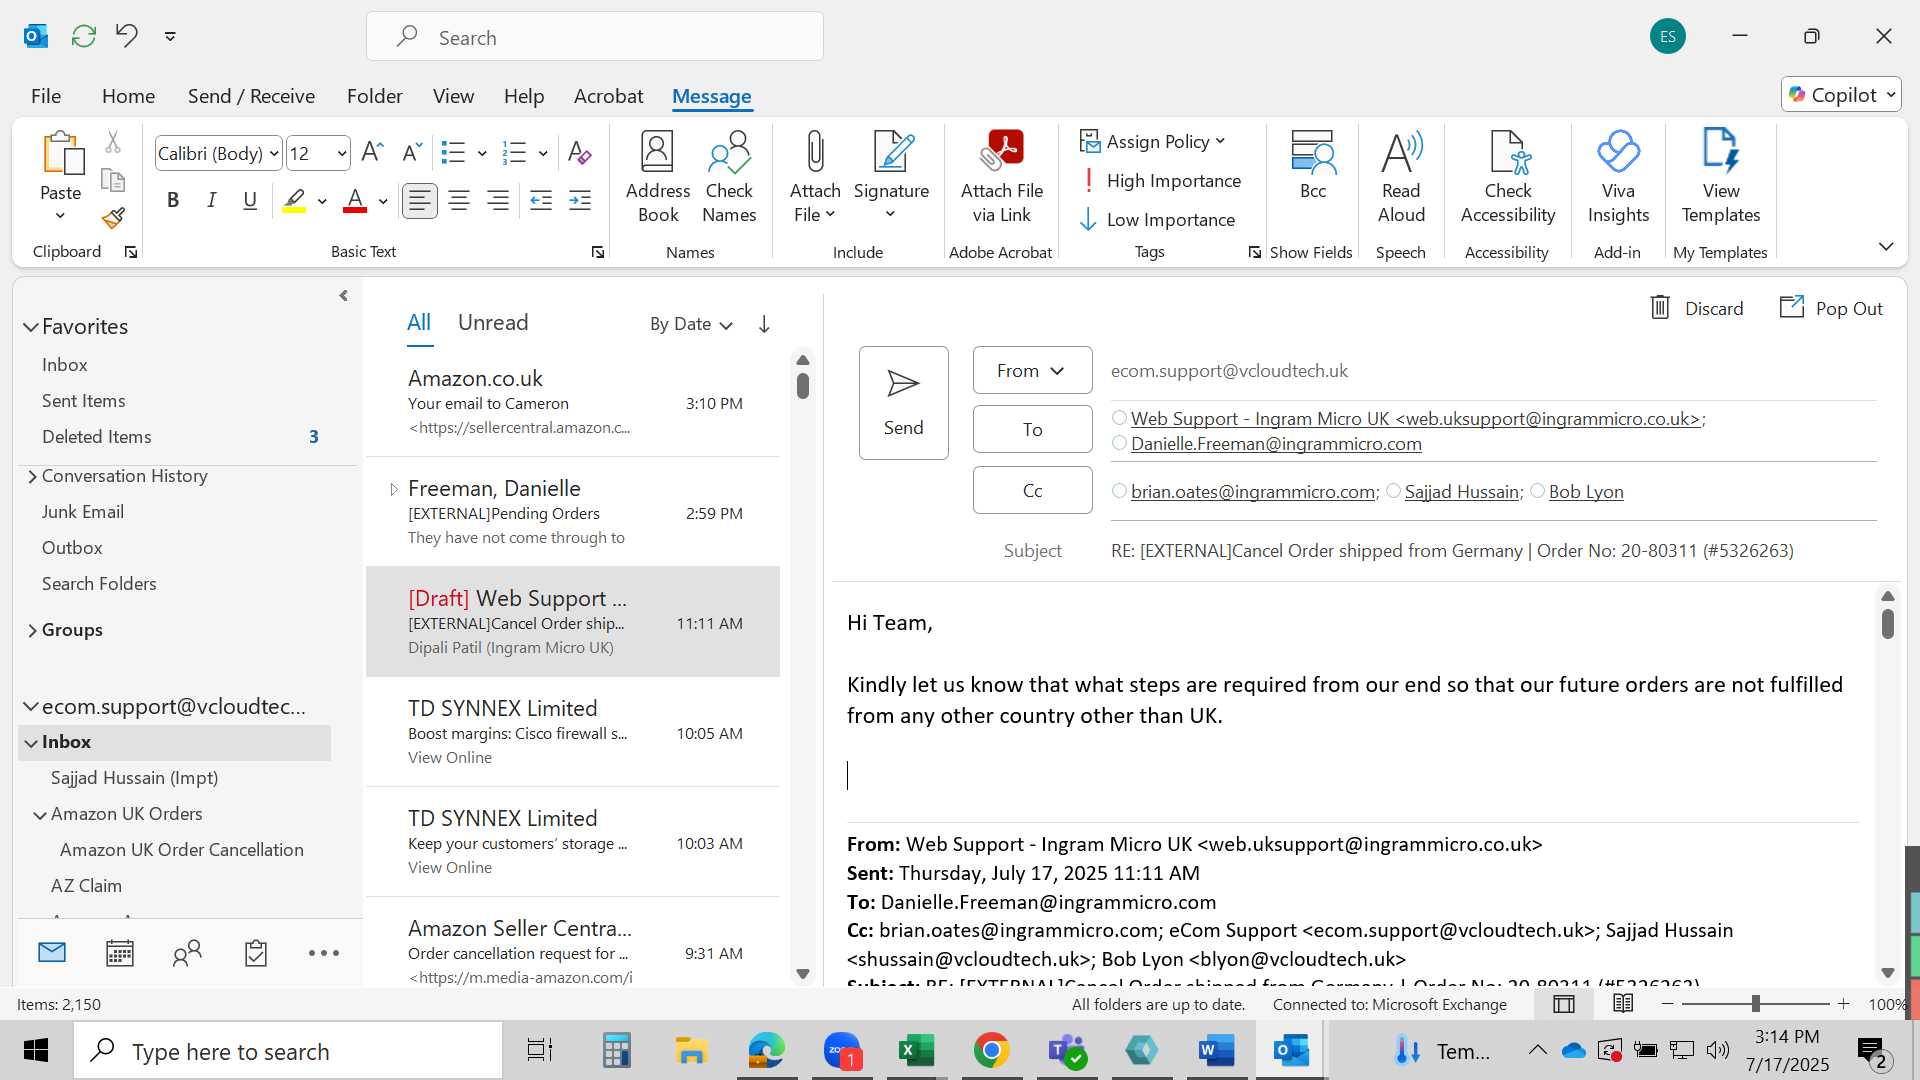Click the top Search box

(x=595, y=37)
